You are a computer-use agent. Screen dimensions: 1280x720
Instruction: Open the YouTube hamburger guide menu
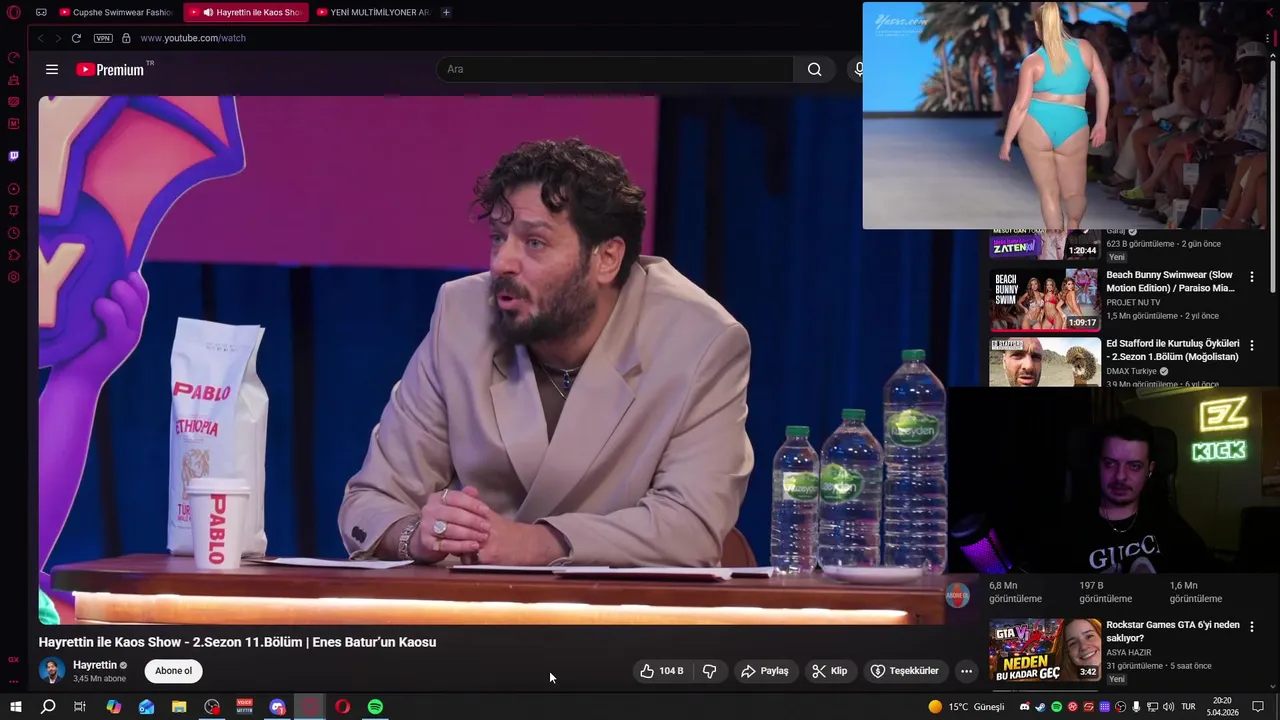(x=52, y=69)
